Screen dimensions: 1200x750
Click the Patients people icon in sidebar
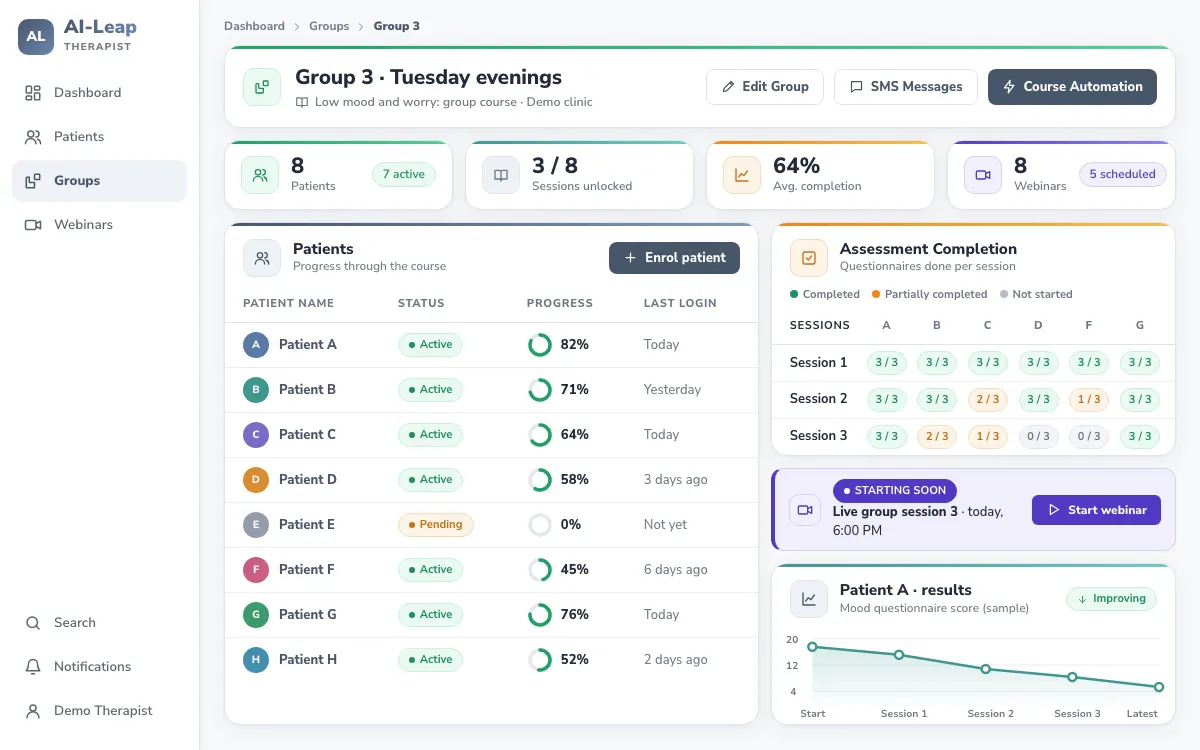(33, 137)
